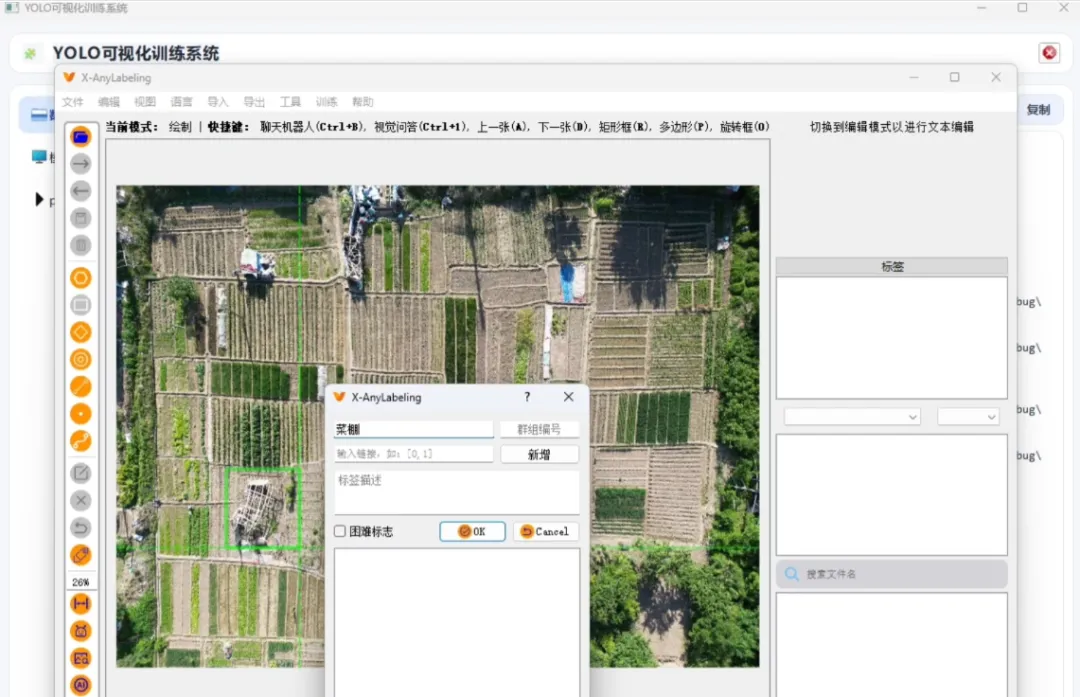
Task: Select the line strip drawing tool
Action: coord(81,441)
